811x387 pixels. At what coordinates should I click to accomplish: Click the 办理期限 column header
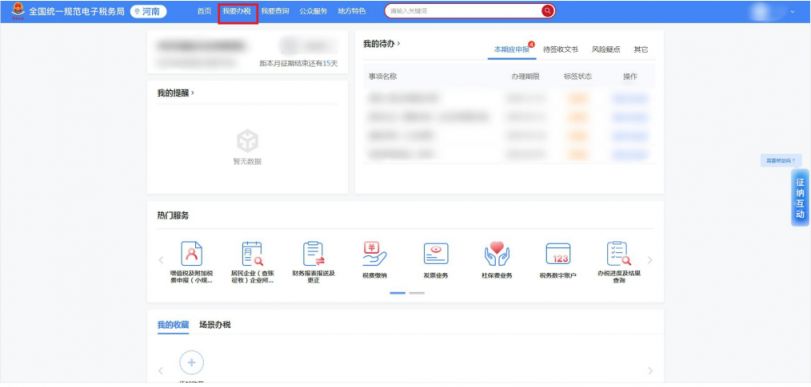[525, 77]
